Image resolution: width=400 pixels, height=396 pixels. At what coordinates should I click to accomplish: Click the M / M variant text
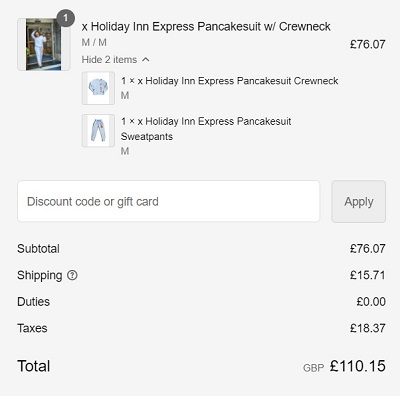click(x=94, y=43)
